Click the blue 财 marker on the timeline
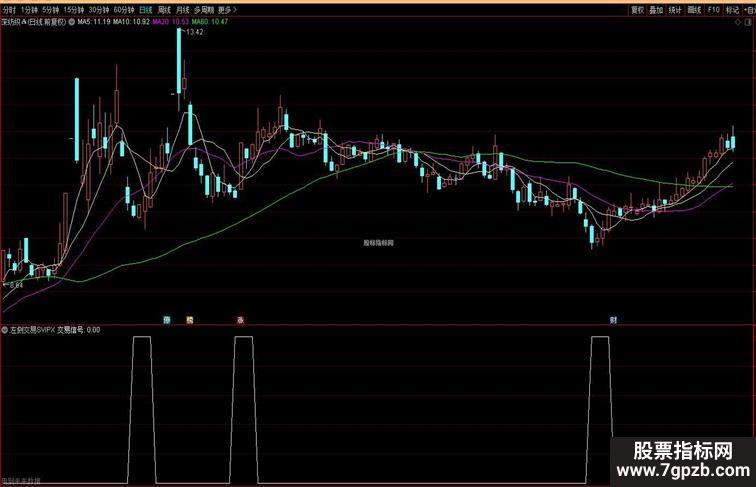The width and height of the screenshot is (756, 487). tap(613, 320)
